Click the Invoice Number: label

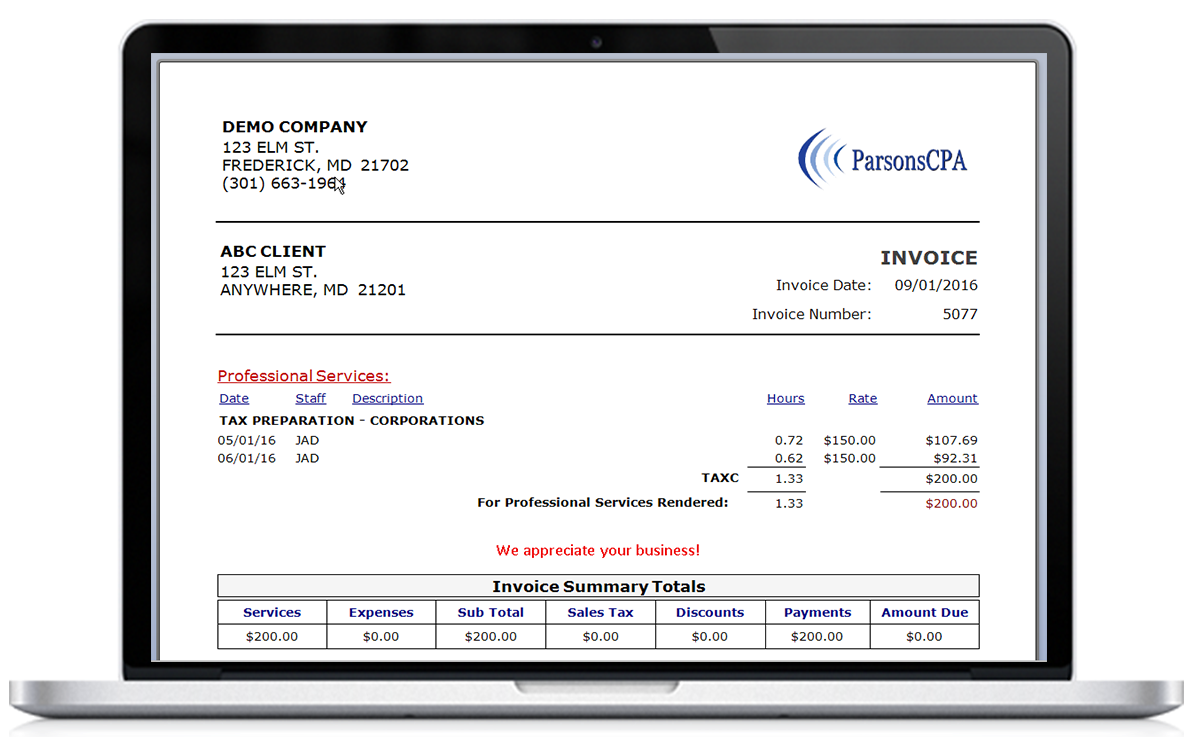coord(812,314)
